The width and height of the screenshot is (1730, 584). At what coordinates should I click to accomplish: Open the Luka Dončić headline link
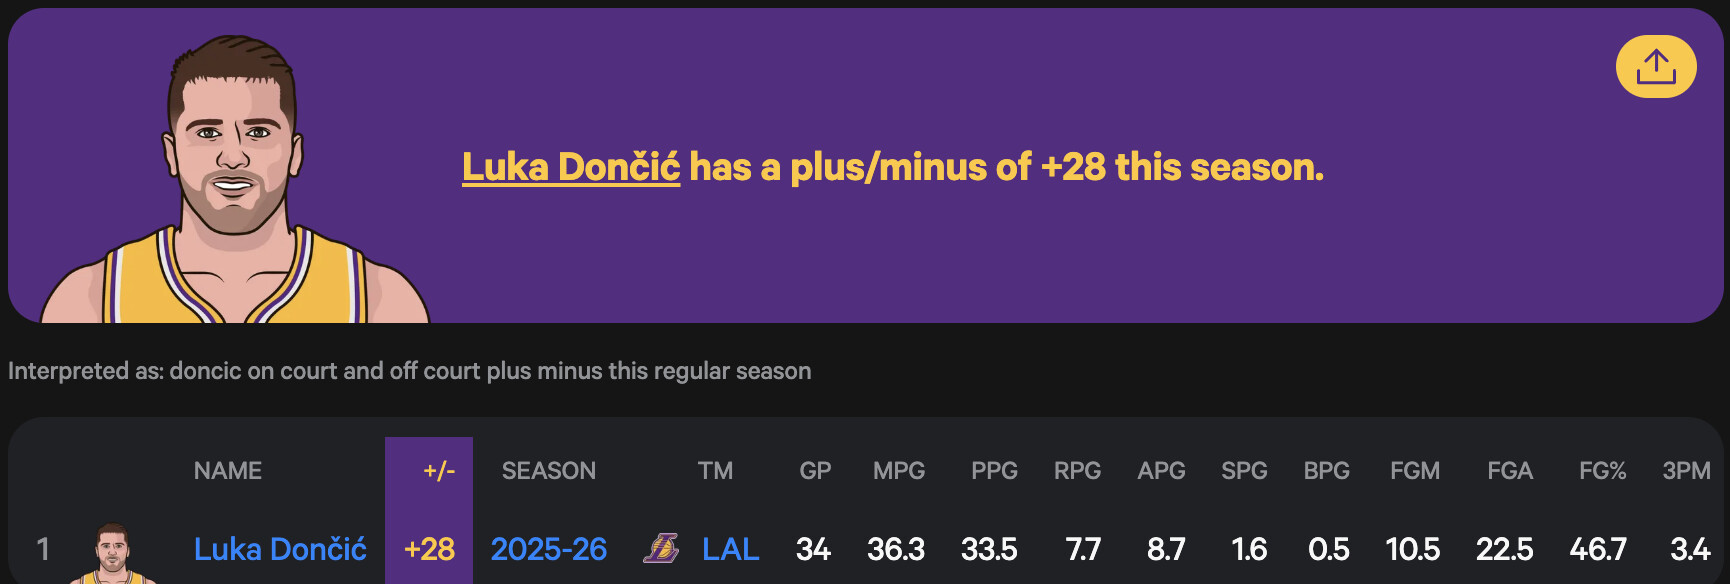pyautogui.click(x=571, y=167)
